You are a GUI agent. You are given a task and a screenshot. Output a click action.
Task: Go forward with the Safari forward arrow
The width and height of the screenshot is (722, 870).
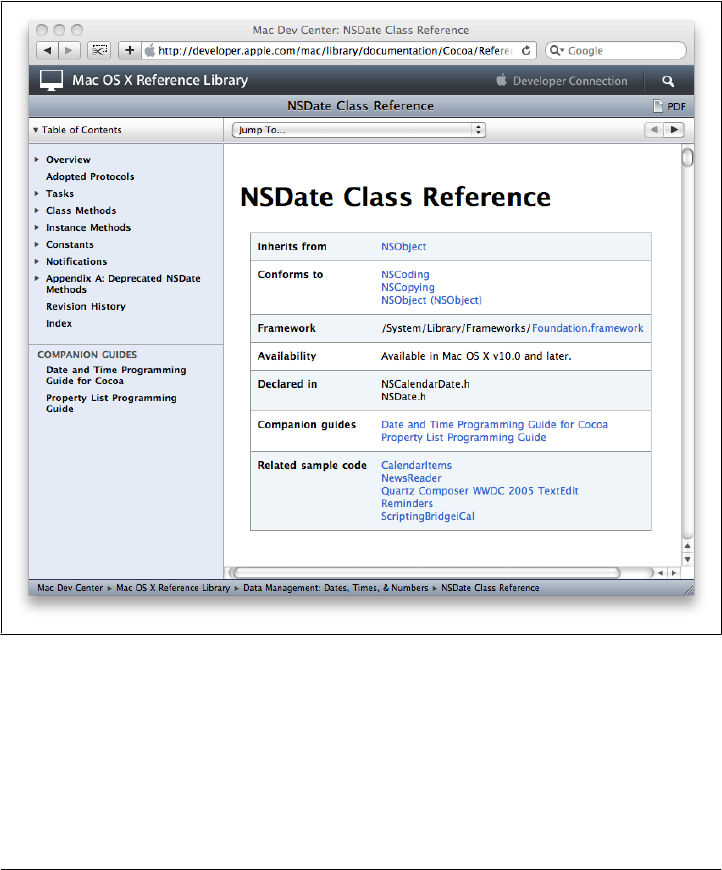coord(69,50)
